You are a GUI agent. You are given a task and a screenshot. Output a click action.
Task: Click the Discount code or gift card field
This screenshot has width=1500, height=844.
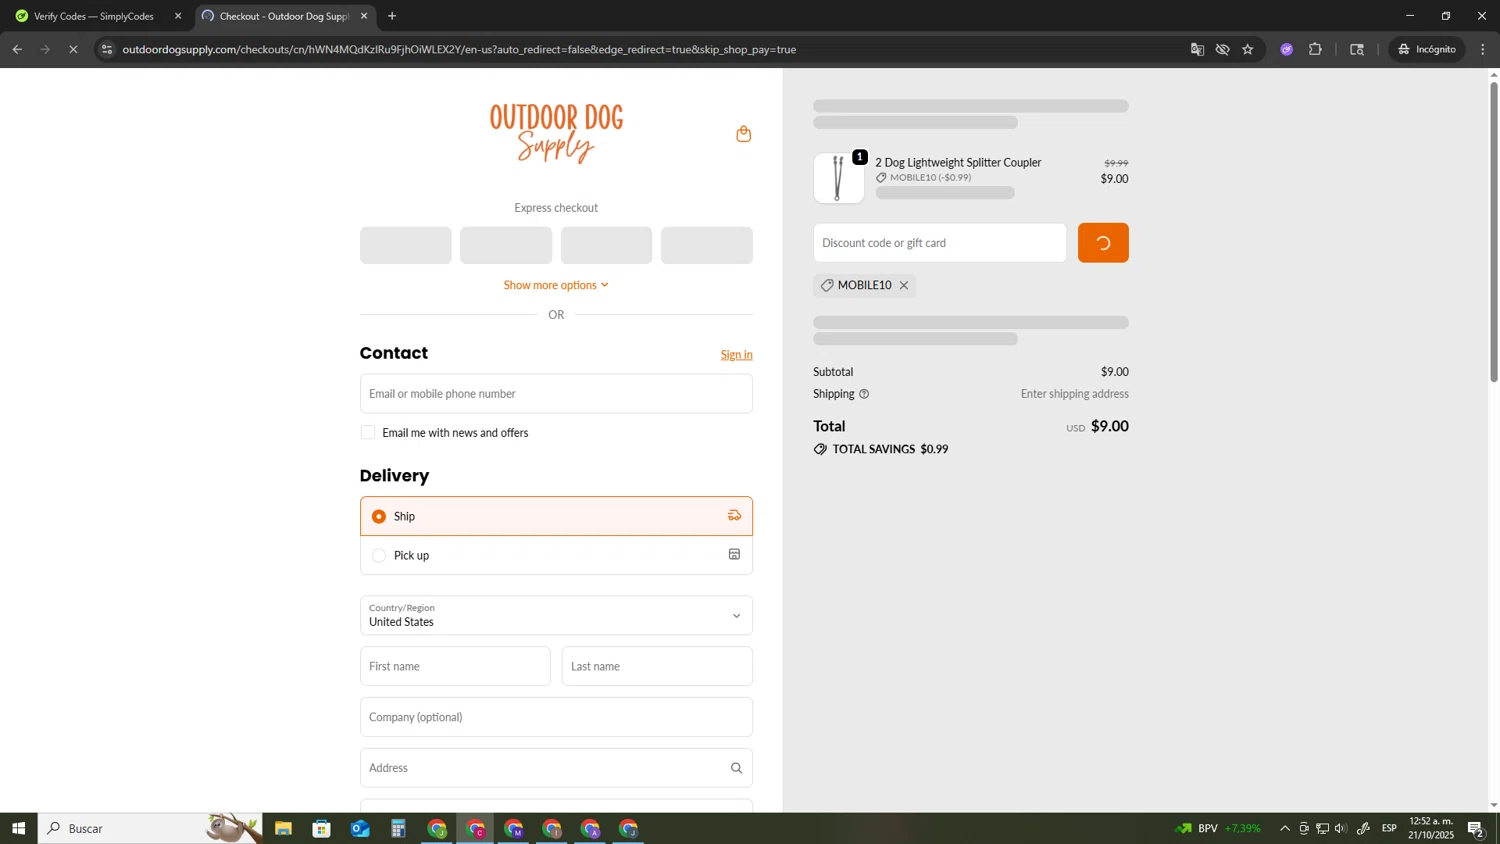tap(940, 243)
